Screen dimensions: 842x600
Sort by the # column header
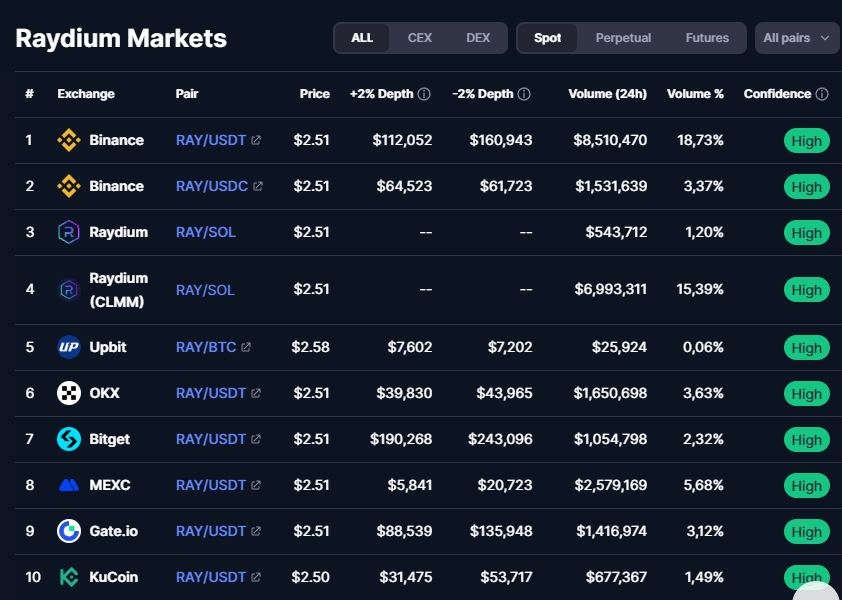click(x=30, y=94)
